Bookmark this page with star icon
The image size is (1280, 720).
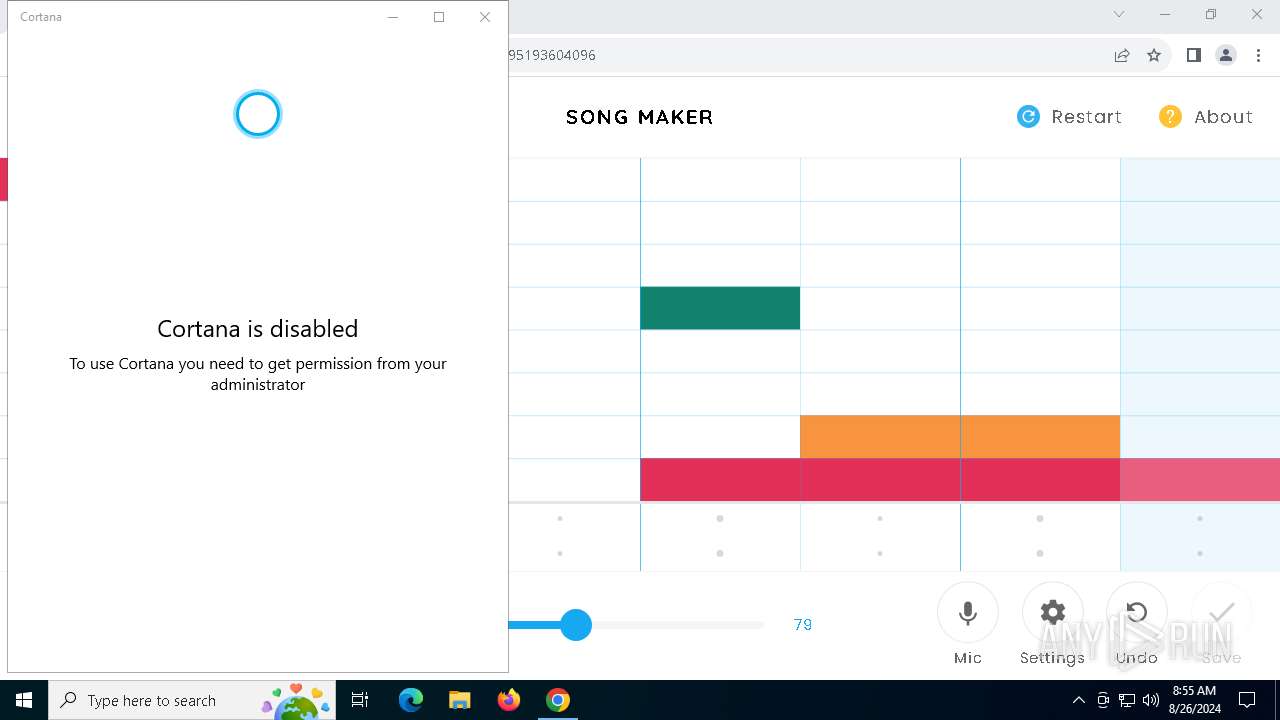coord(1154,55)
